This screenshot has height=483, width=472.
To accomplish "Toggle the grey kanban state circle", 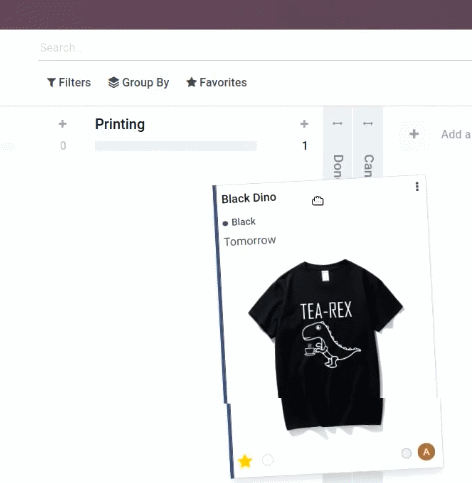I will pyautogui.click(x=406, y=453).
